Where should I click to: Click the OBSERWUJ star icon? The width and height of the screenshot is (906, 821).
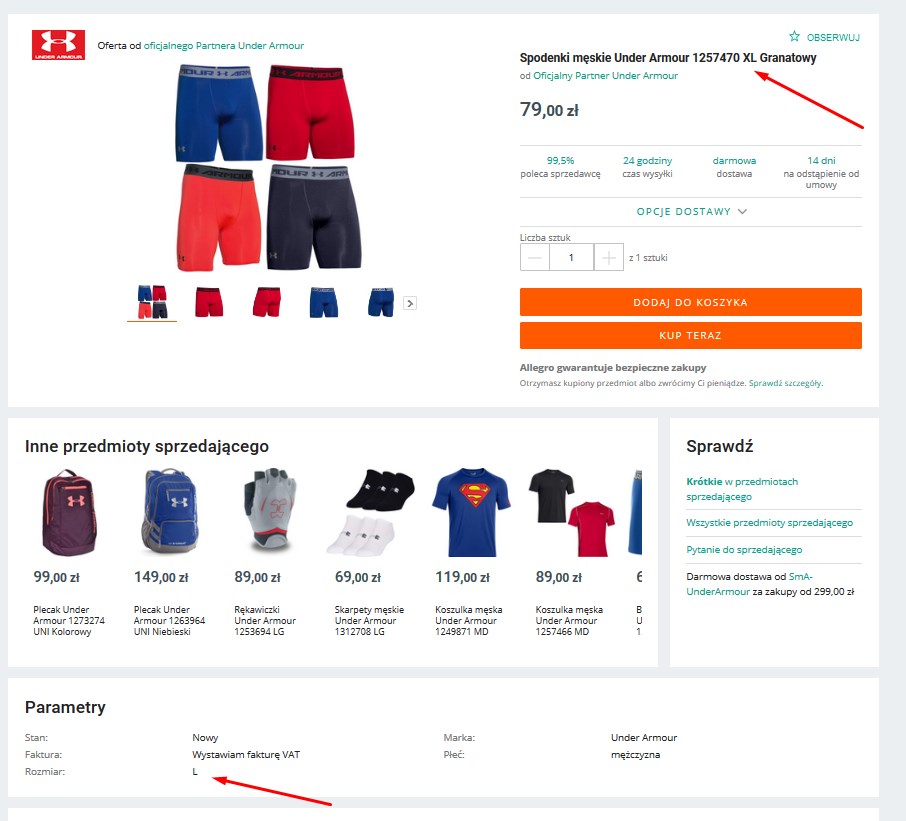(794, 36)
